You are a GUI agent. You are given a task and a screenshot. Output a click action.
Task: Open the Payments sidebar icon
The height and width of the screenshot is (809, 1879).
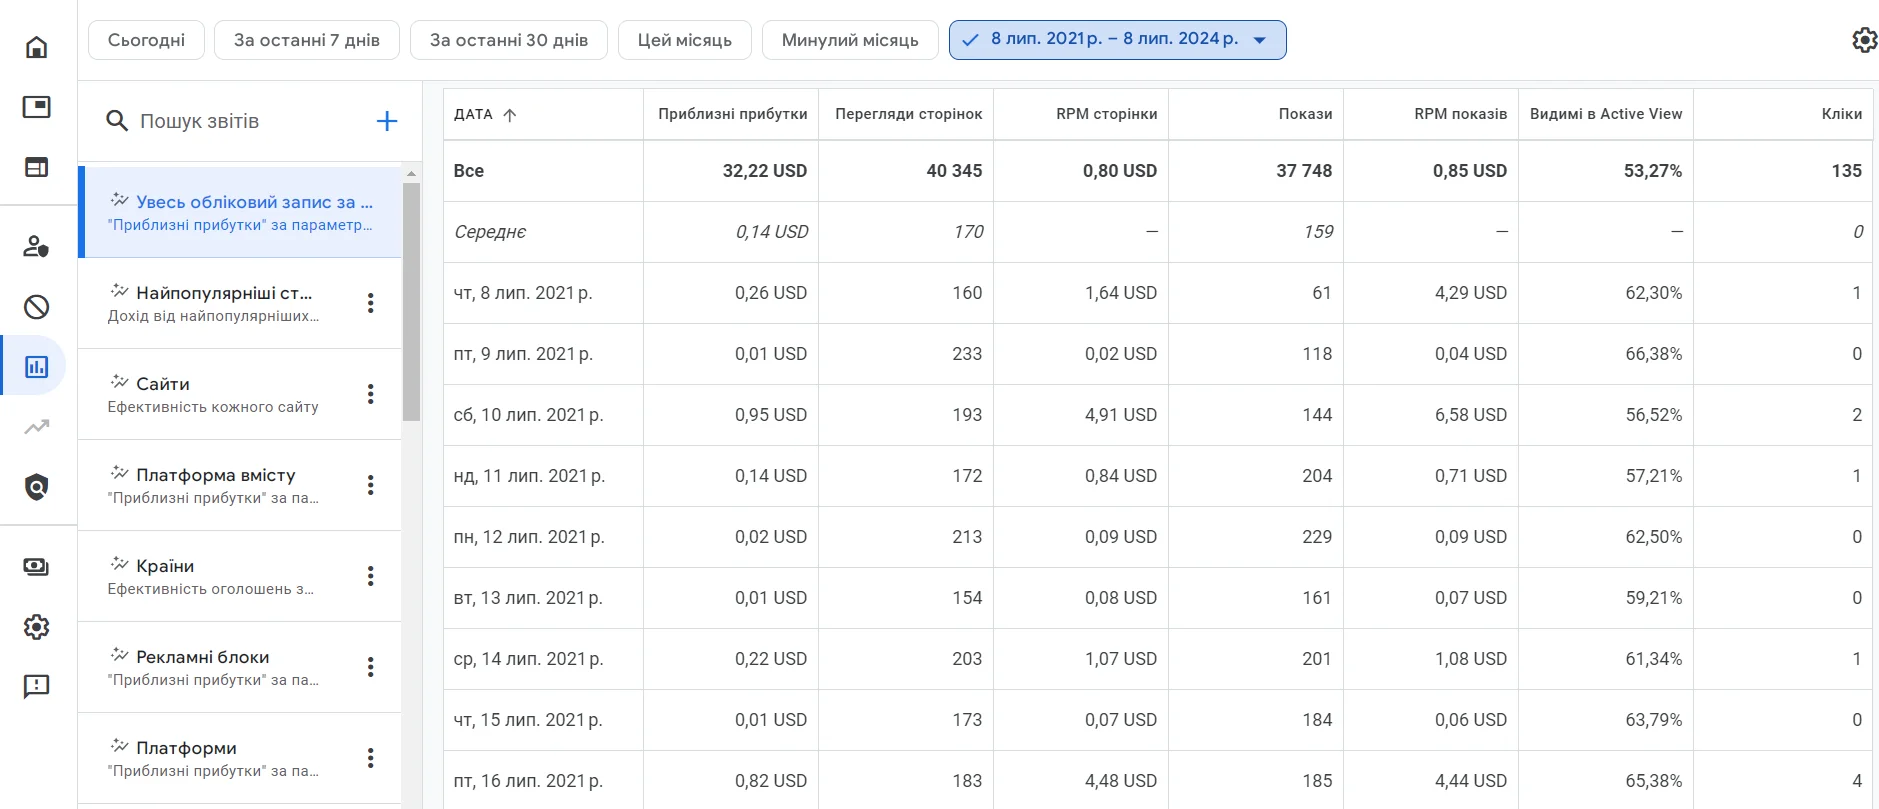coord(37,567)
